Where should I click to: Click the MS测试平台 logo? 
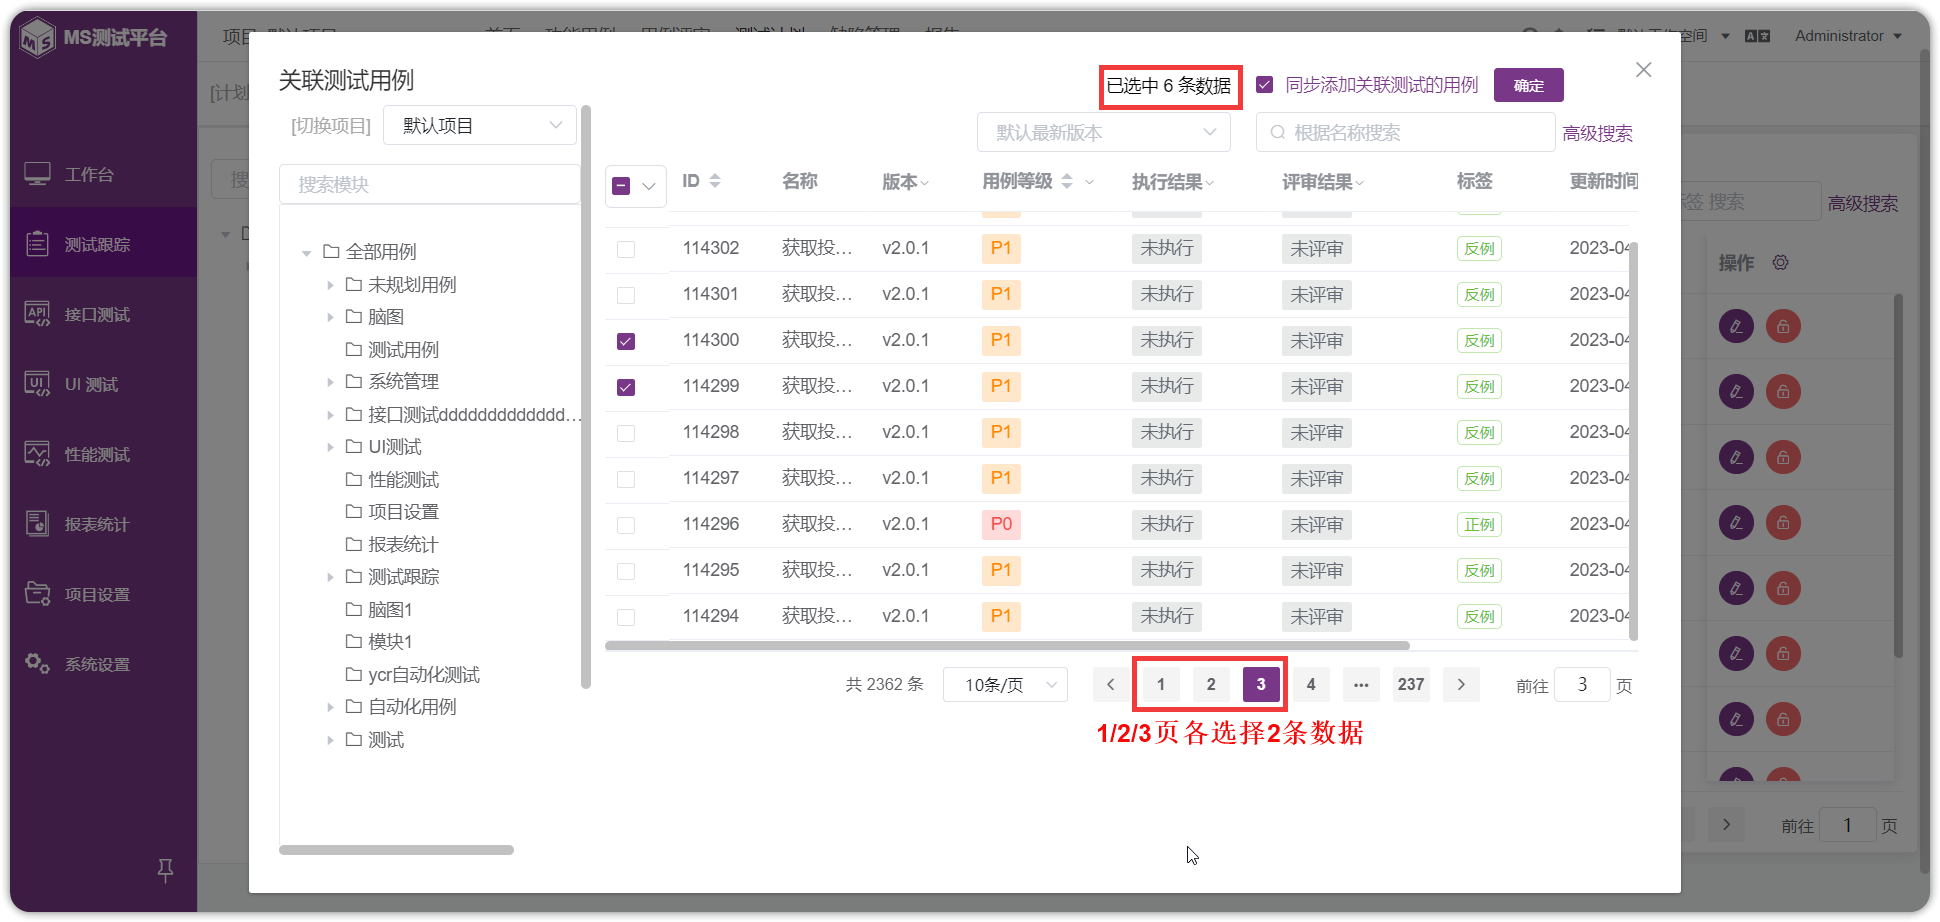click(x=94, y=38)
